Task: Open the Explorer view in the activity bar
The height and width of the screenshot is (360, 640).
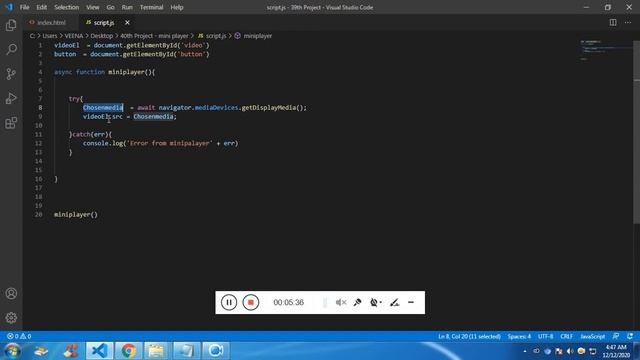Action: click(x=11, y=25)
